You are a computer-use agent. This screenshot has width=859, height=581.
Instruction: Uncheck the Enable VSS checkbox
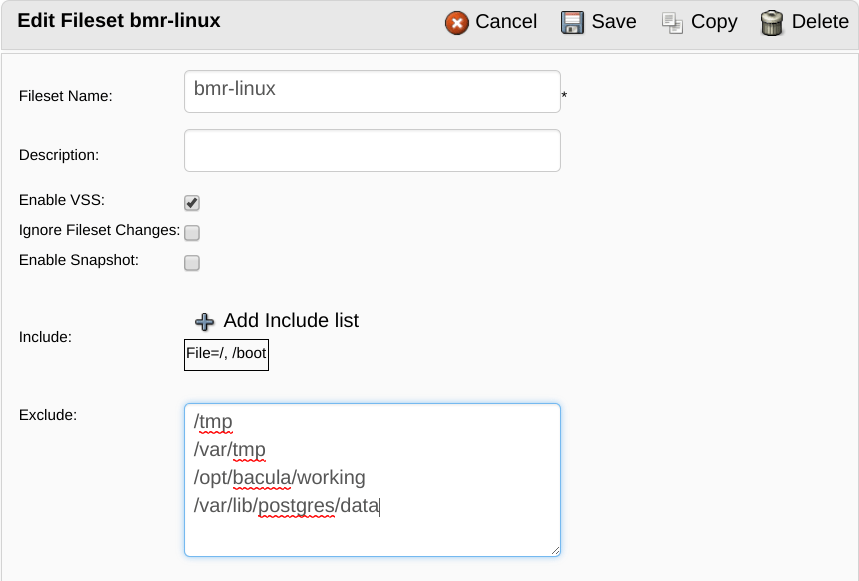coord(192,203)
